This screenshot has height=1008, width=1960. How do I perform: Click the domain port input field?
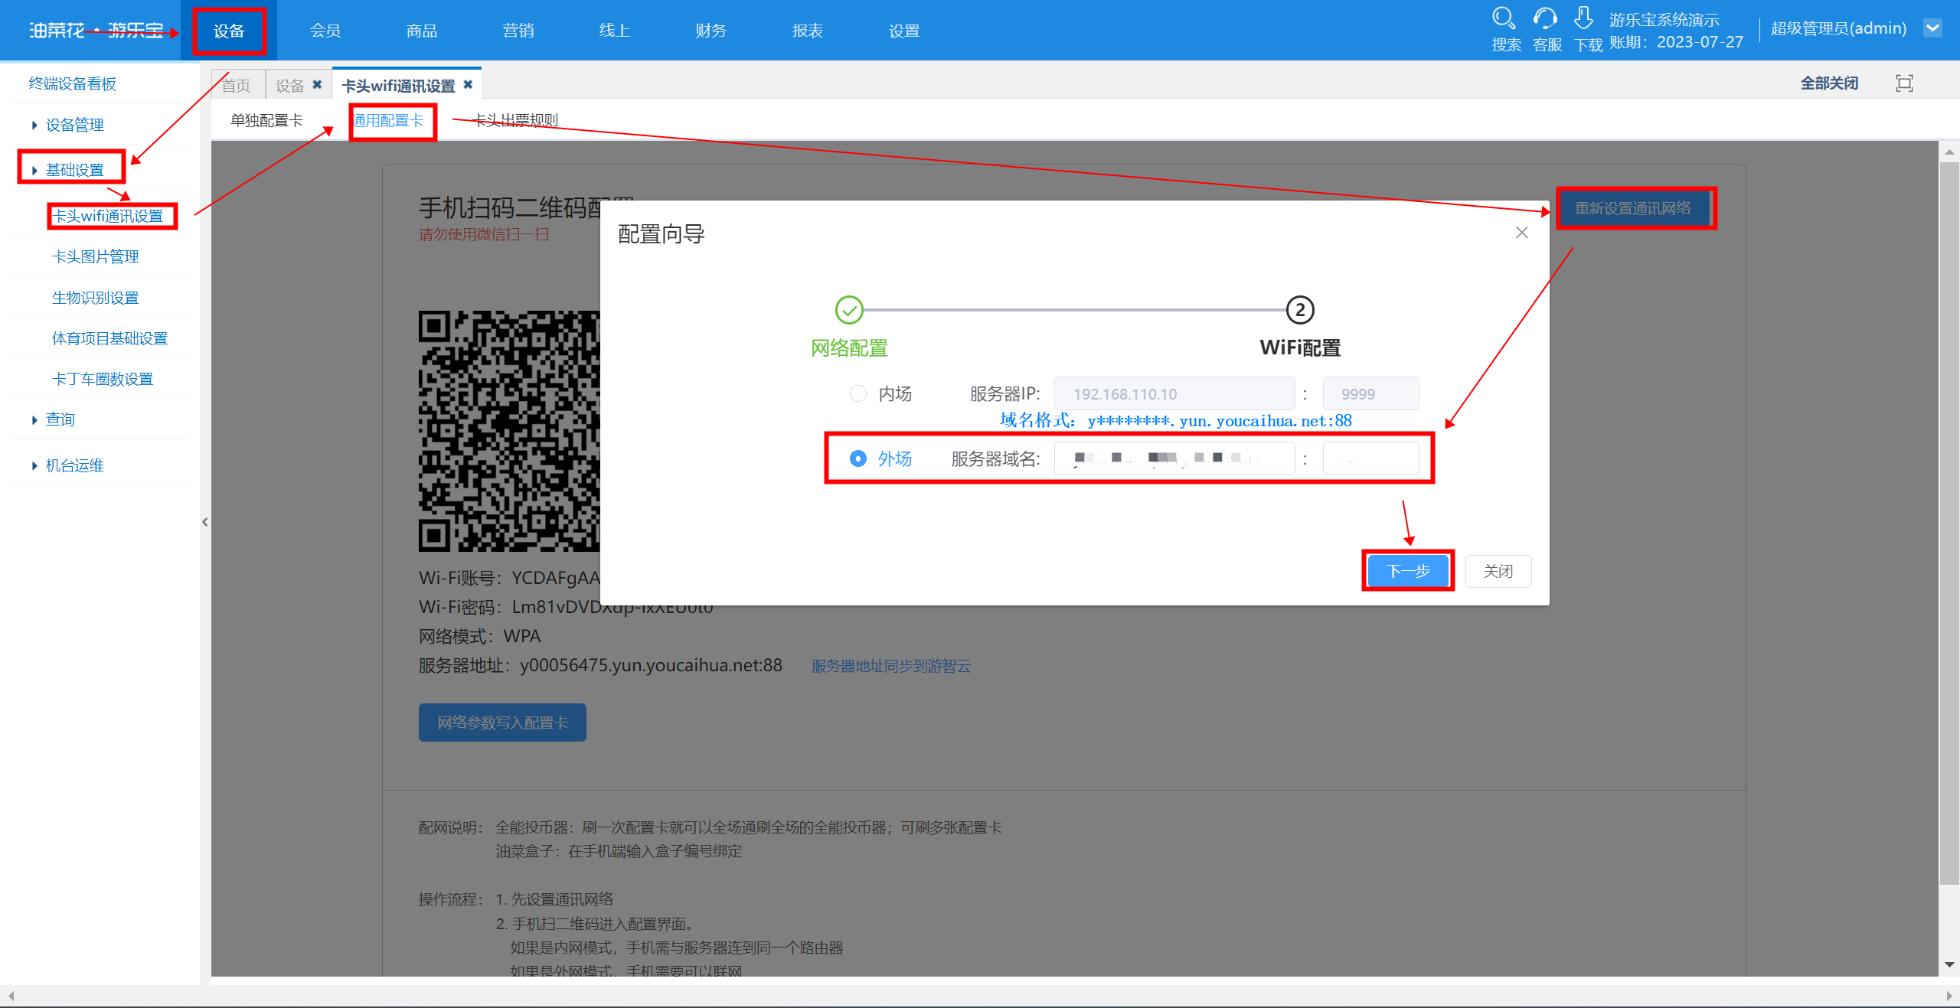1371,459
